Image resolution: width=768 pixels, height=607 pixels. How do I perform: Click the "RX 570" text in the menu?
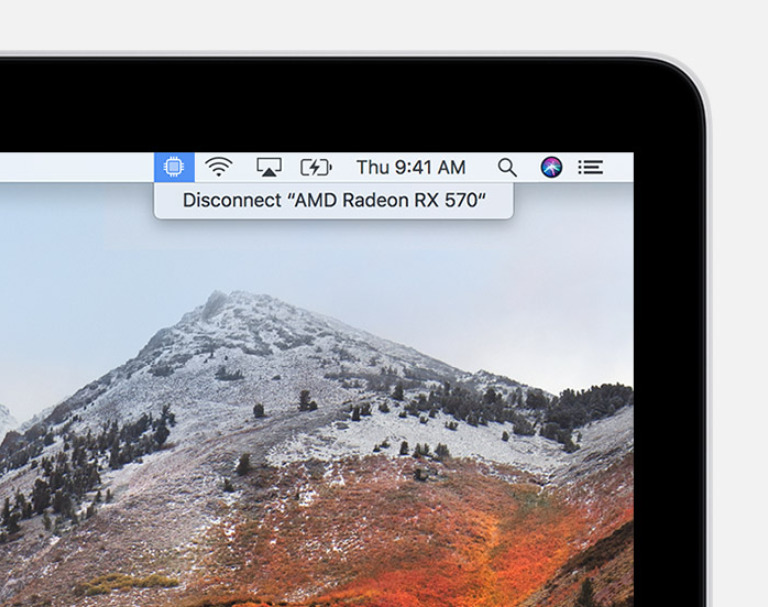point(451,200)
